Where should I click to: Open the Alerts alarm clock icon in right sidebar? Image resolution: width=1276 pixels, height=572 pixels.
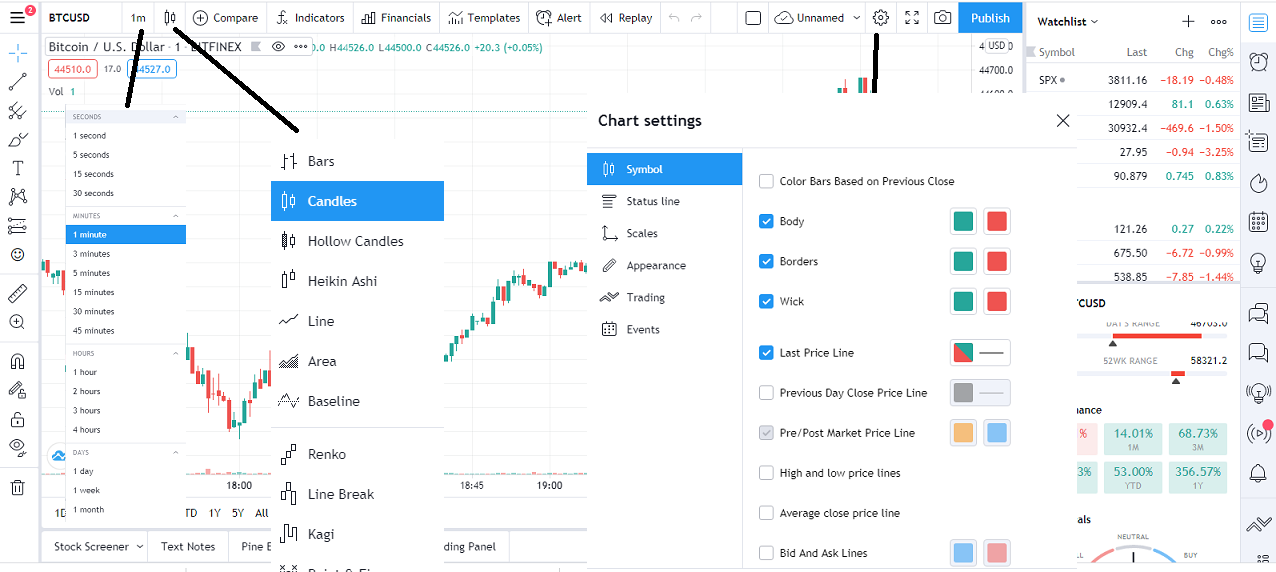tap(1258, 62)
